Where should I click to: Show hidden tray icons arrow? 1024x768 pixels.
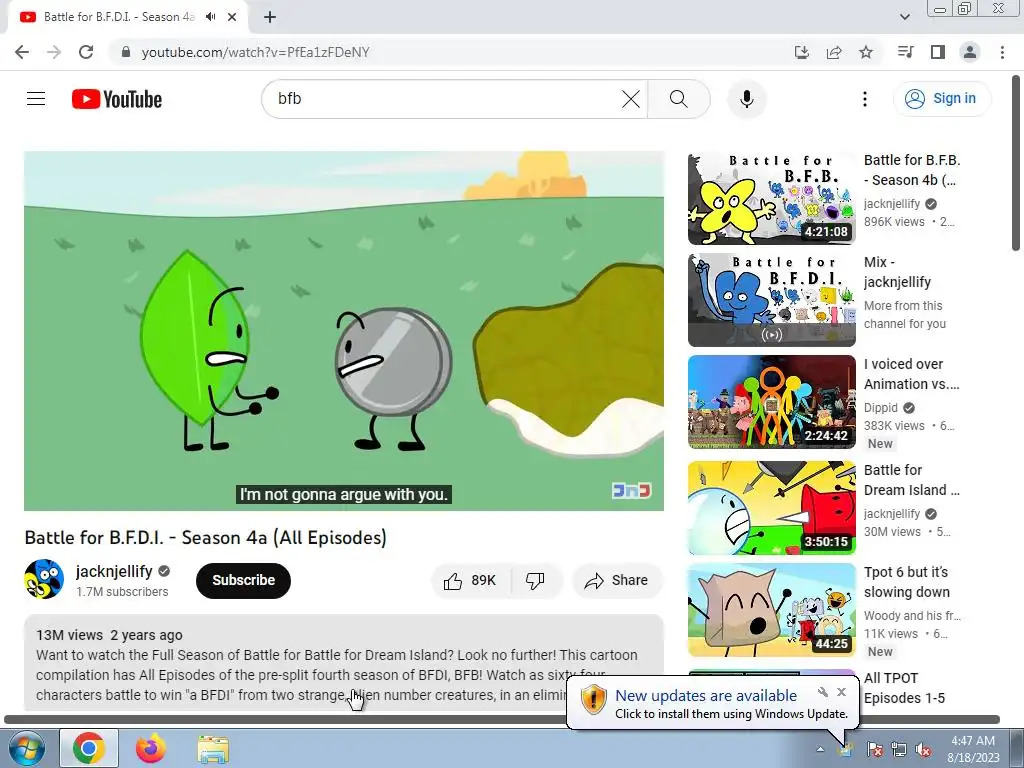[820, 749]
